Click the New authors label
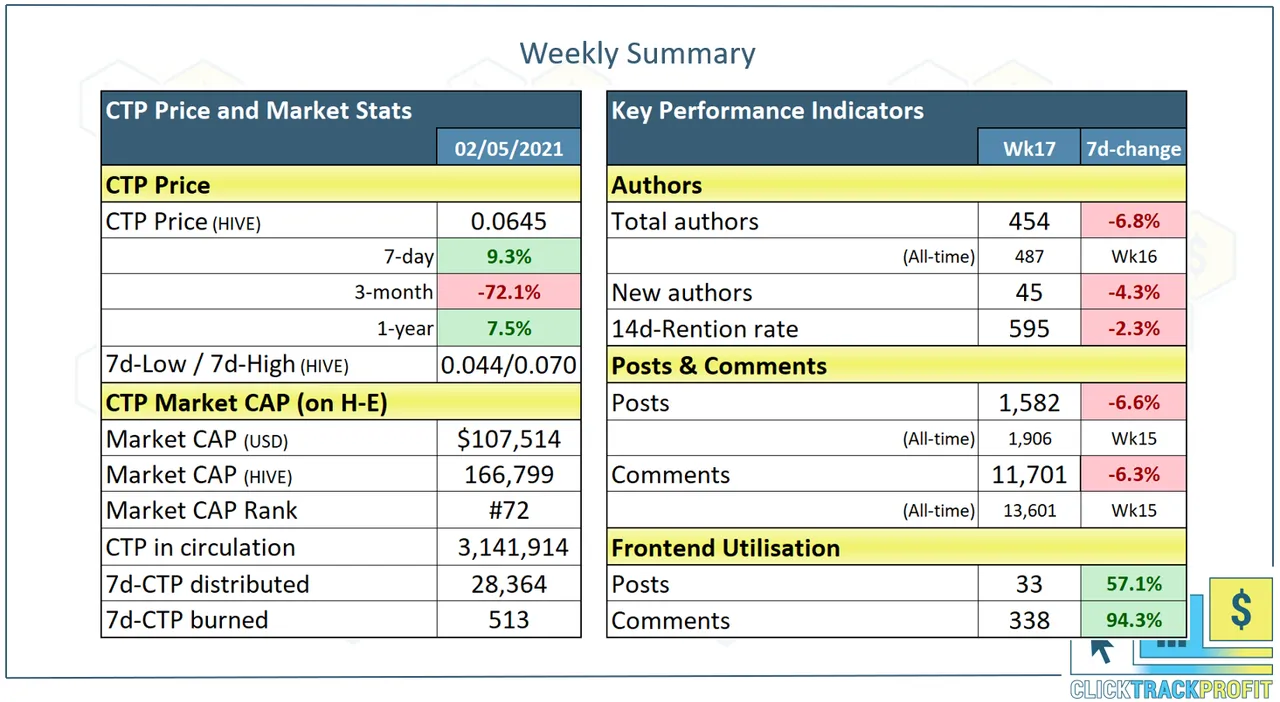Screen dimensions: 1280x702 coord(682,293)
